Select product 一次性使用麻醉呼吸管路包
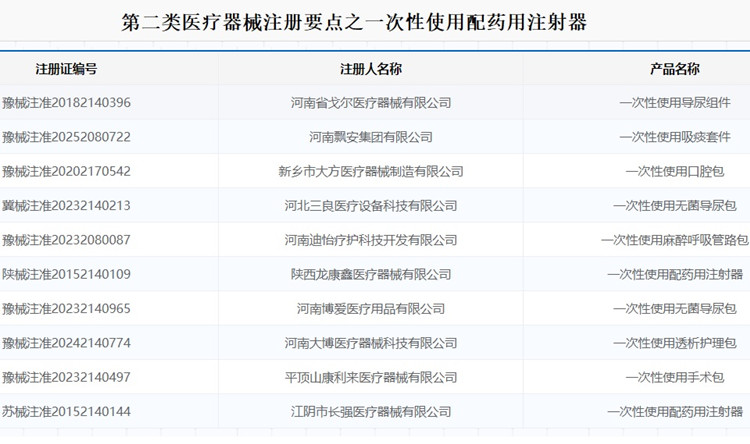750x444 pixels. point(675,240)
